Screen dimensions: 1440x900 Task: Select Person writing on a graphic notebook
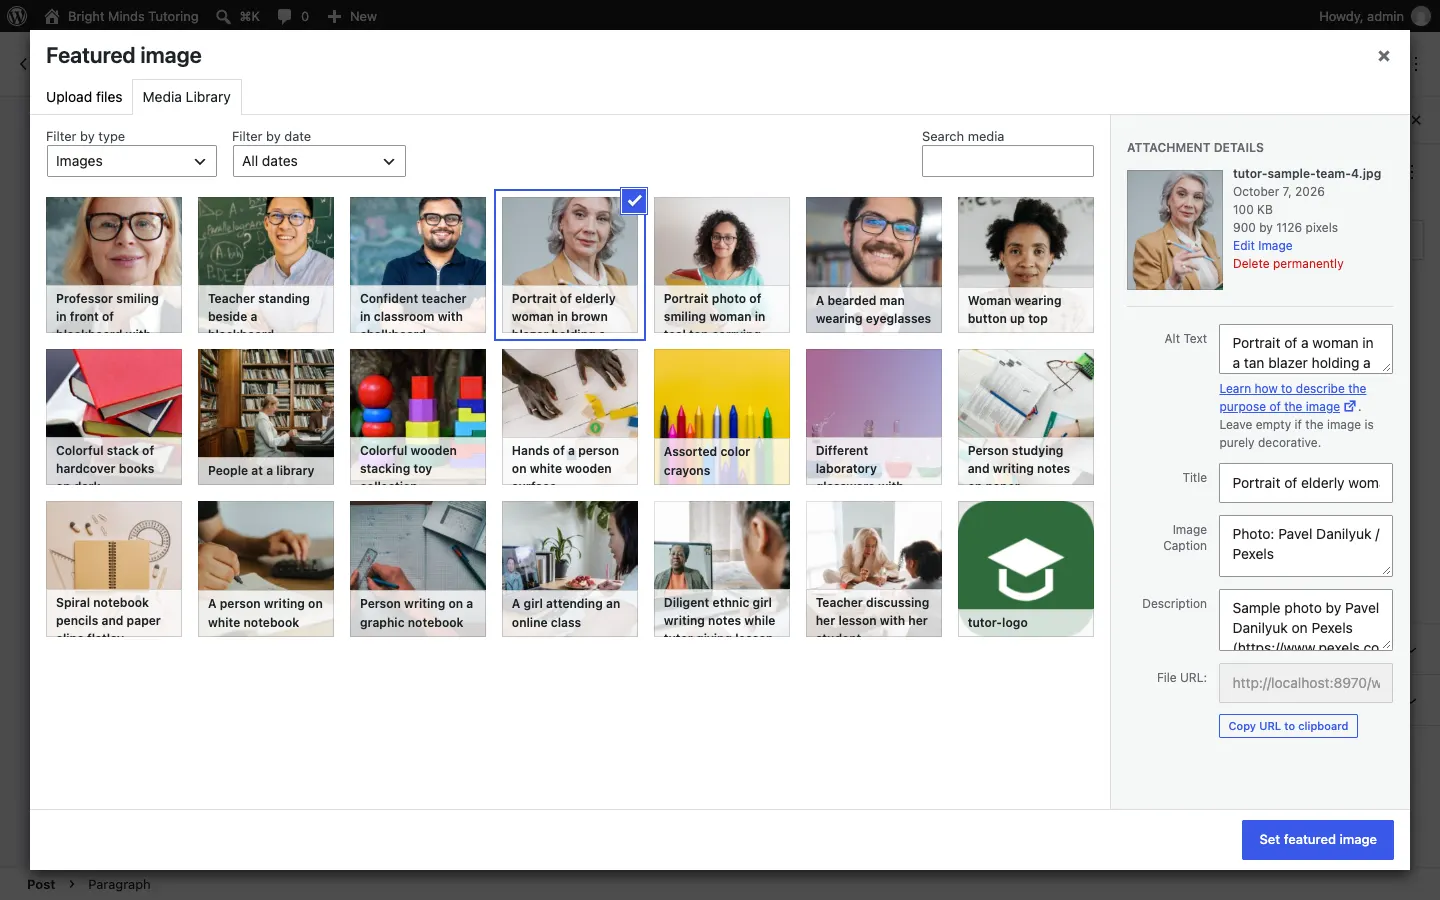click(418, 569)
